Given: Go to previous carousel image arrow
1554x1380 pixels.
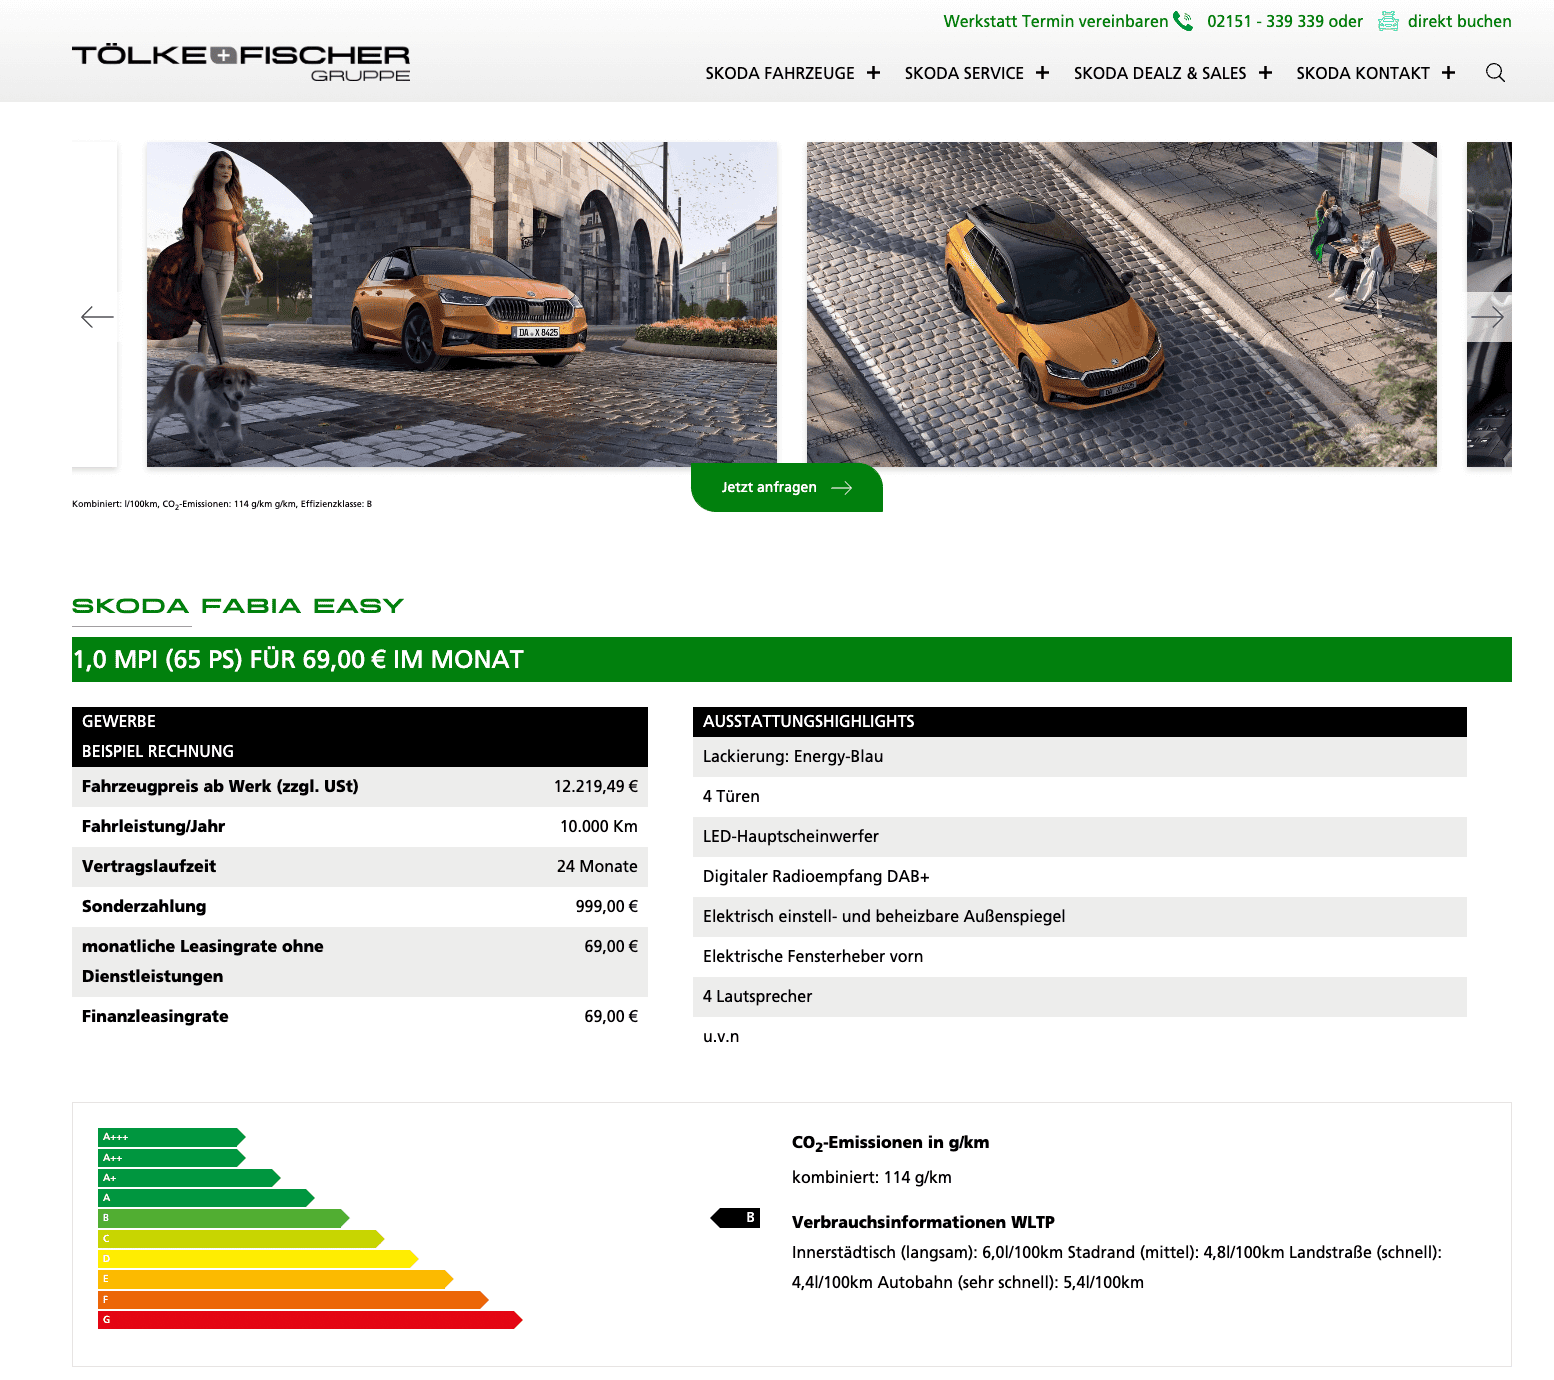Looking at the screenshot, I should point(97,317).
